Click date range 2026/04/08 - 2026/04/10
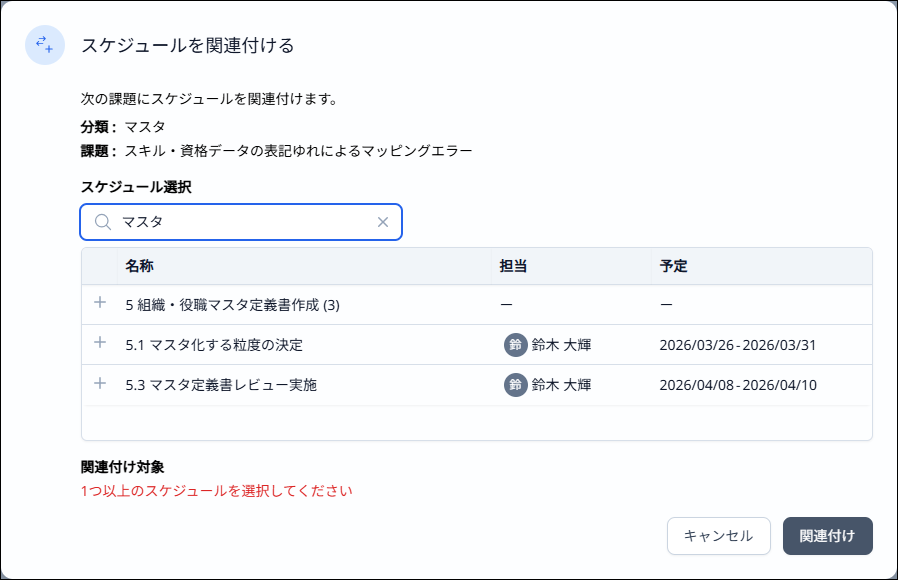The image size is (898, 580). 738,384
